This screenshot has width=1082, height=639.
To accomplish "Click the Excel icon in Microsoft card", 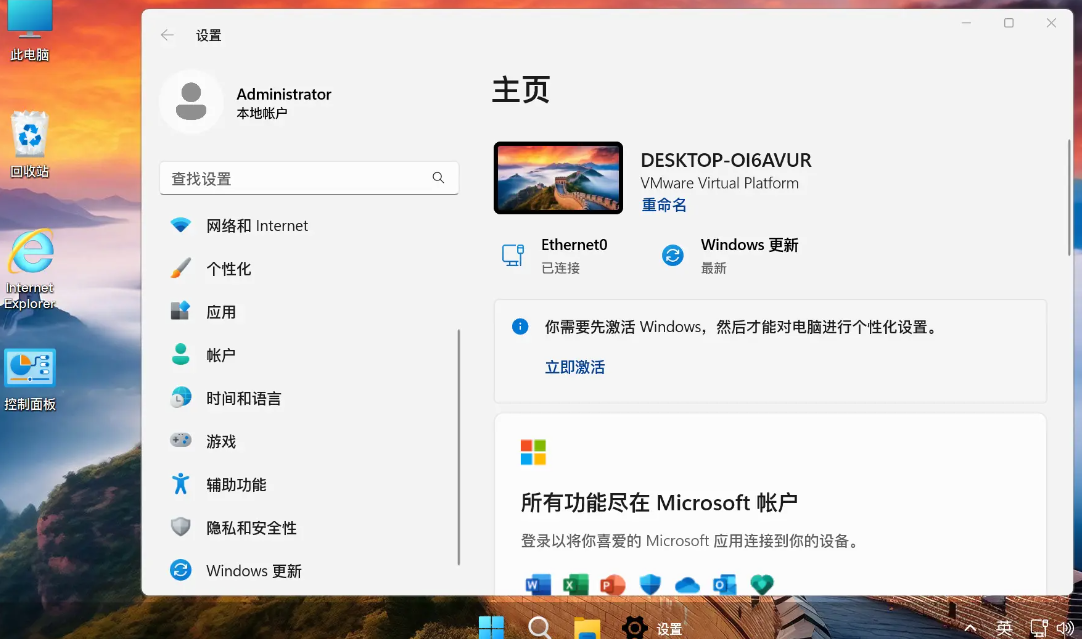I will pyautogui.click(x=576, y=585).
